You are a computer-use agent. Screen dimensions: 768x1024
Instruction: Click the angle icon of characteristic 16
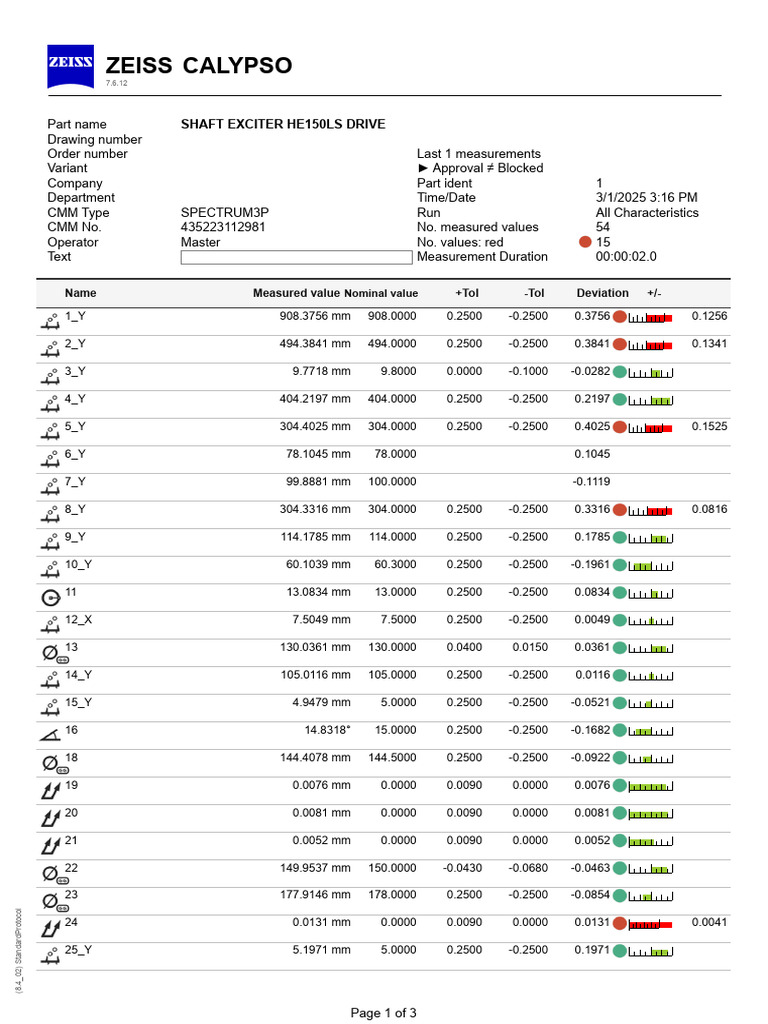click(50, 735)
